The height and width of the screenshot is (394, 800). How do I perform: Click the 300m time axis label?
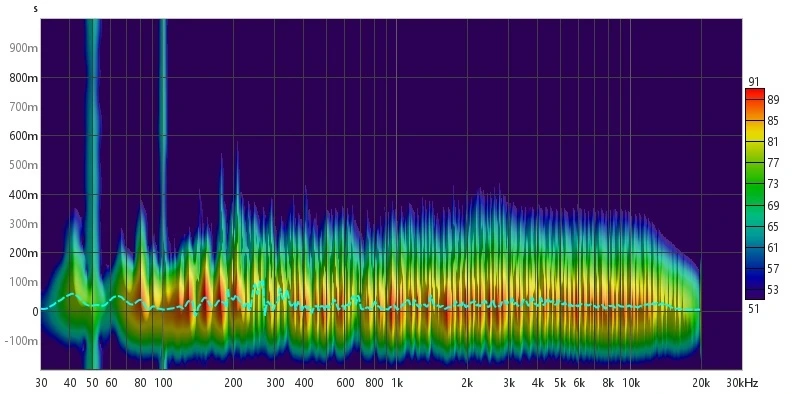tap(23, 224)
